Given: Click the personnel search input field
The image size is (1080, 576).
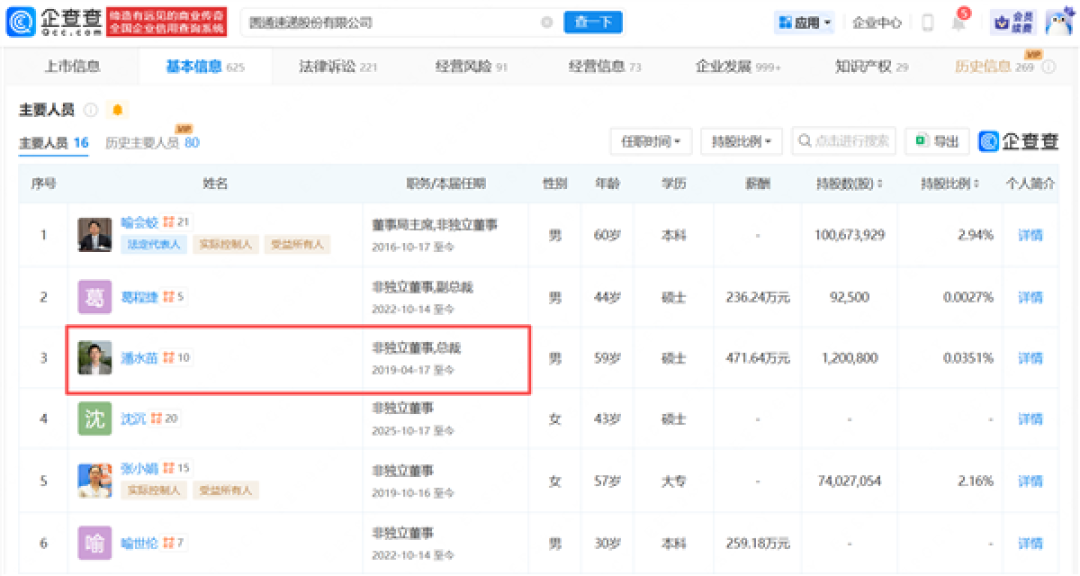Looking at the screenshot, I should (844, 141).
